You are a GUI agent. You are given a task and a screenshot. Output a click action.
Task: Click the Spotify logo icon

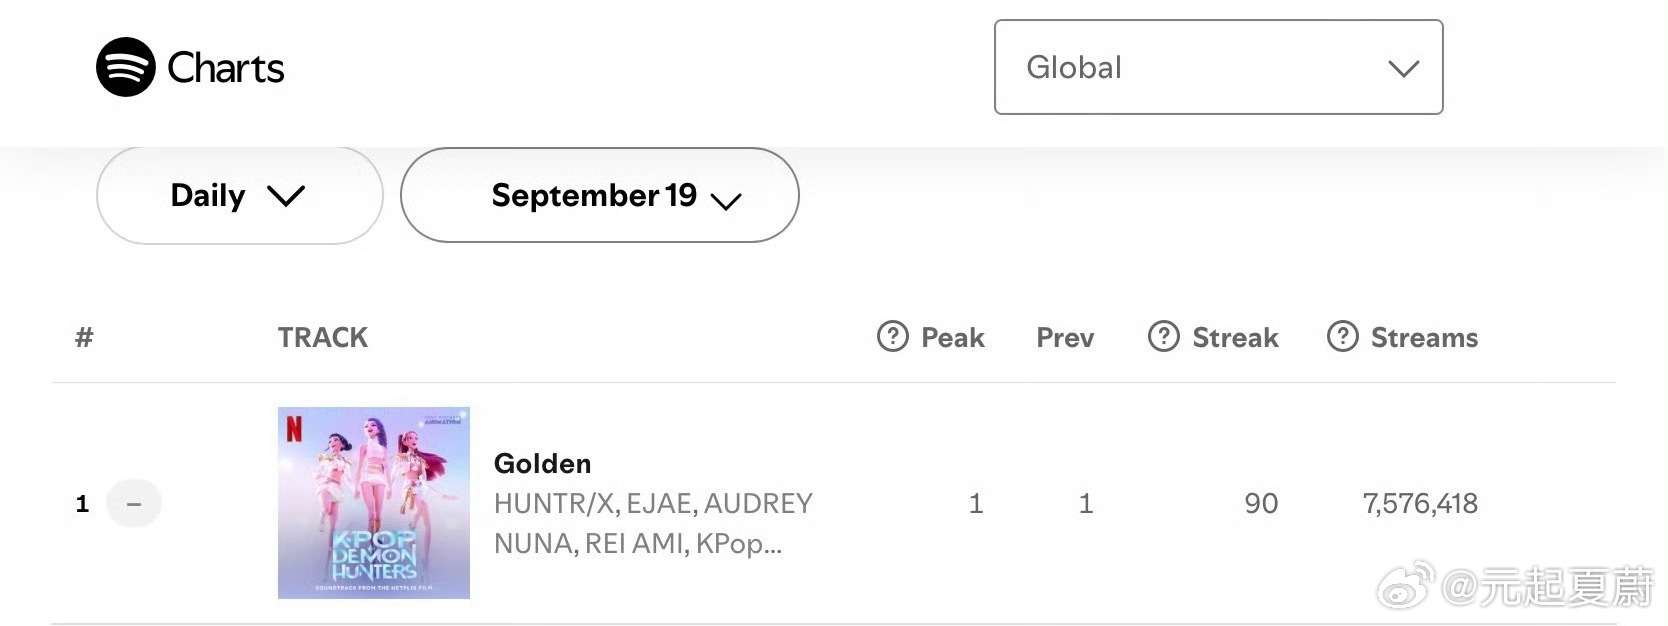(x=126, y=67)
